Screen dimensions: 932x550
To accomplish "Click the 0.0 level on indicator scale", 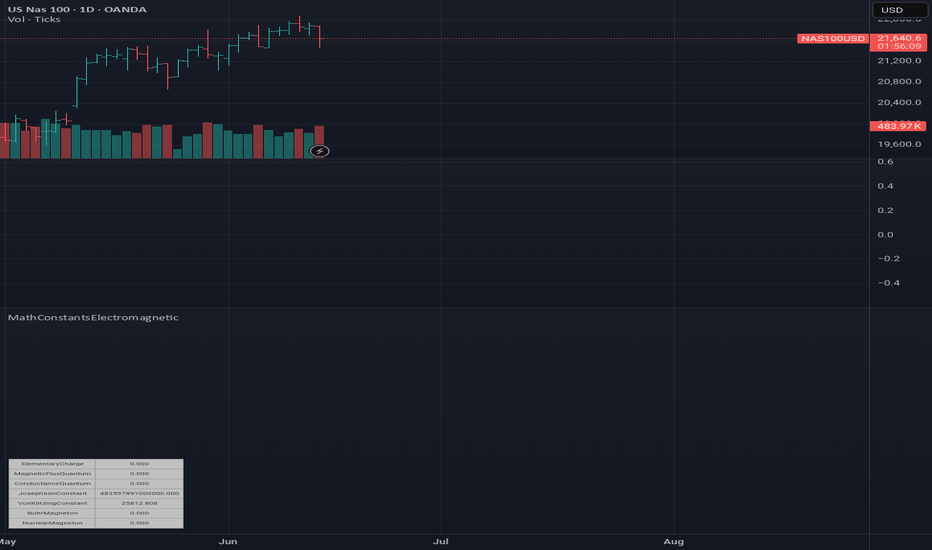I will (x=885, y=235).
